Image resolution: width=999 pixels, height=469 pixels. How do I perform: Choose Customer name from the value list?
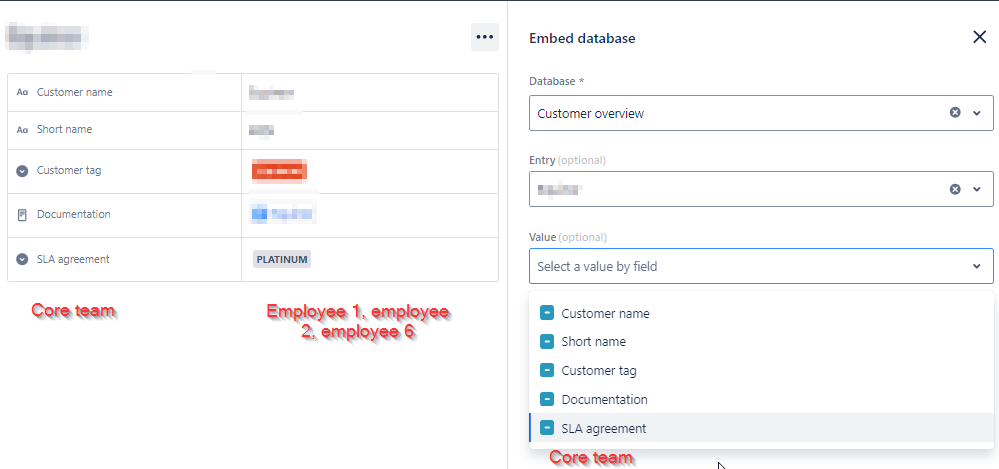tap(761, 313)
